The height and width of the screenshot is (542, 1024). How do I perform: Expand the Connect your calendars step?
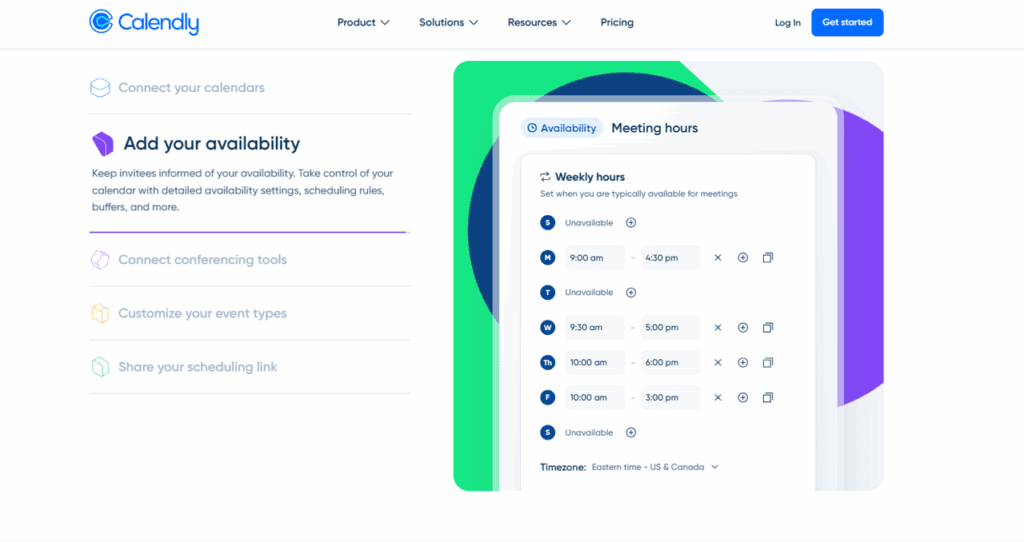click(x=191, y=88)
